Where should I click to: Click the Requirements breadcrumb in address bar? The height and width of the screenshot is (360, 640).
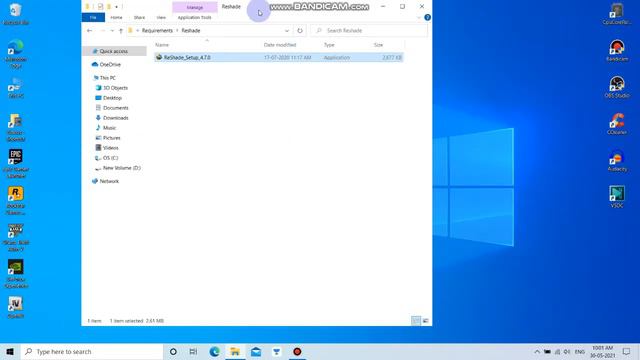click(x=157, y=31)
